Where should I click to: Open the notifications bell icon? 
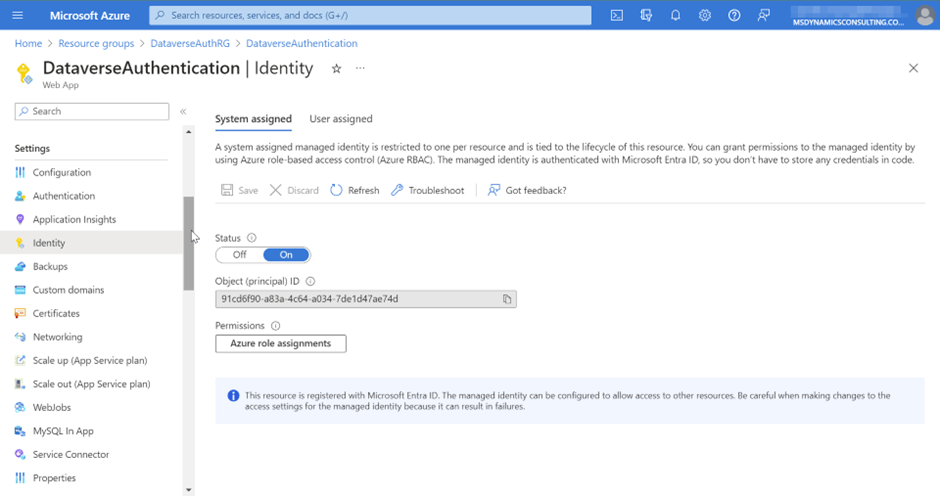676,16
